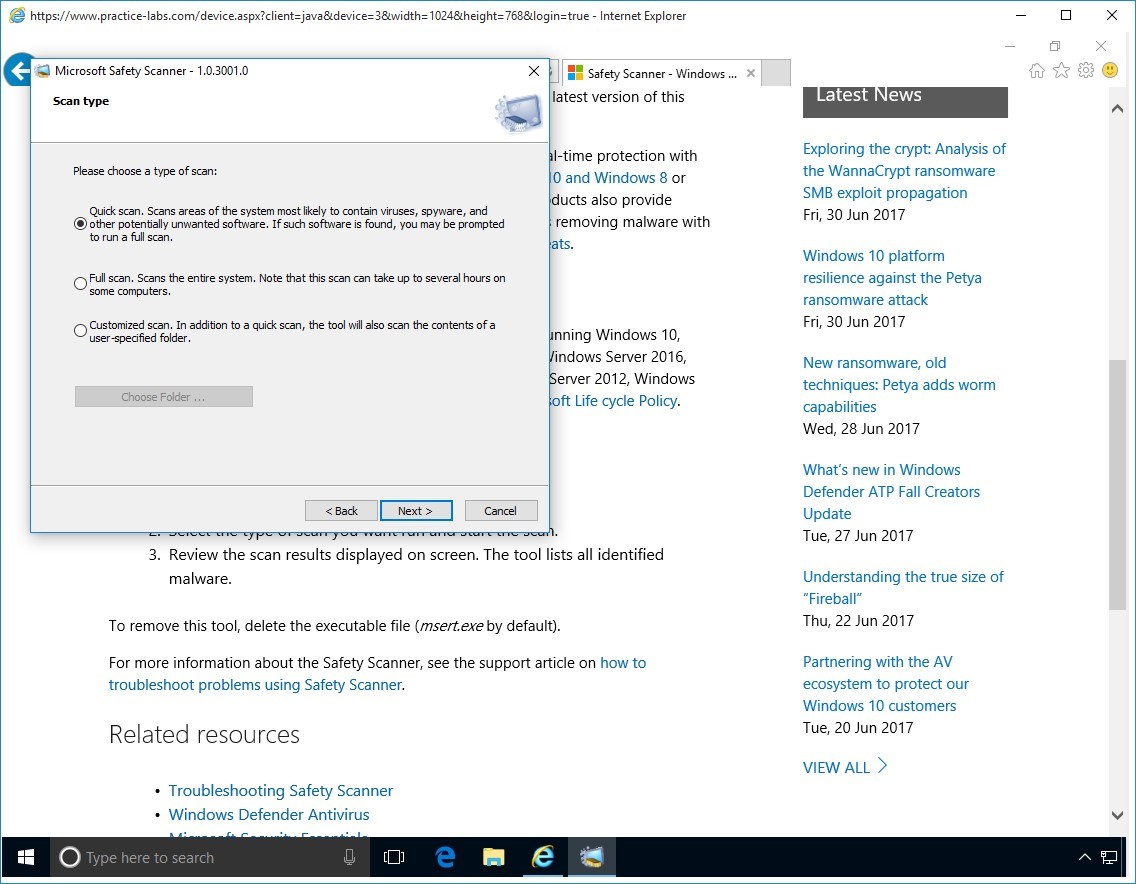1136x884 pixels.
Task: Open the network icon in system tray
Action: pos(1109,858)
